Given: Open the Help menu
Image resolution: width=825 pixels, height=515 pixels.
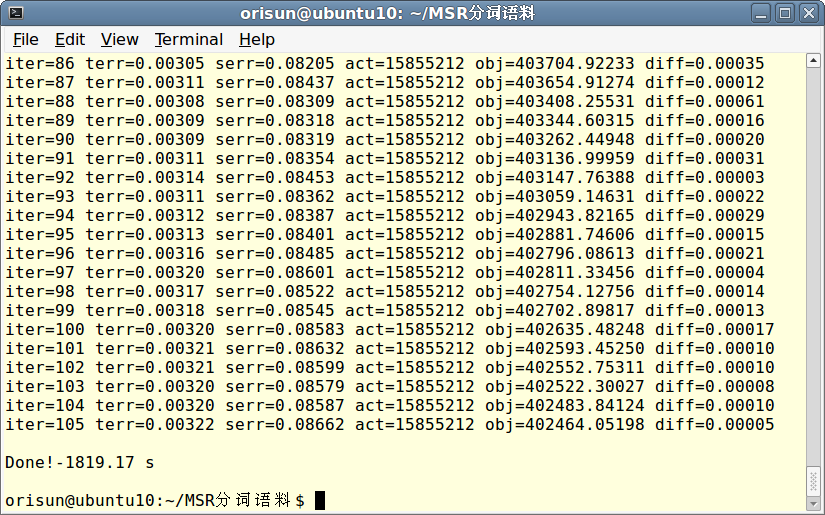Looking at the screenshot, I should pyautogui.click(x=257, y=39).
